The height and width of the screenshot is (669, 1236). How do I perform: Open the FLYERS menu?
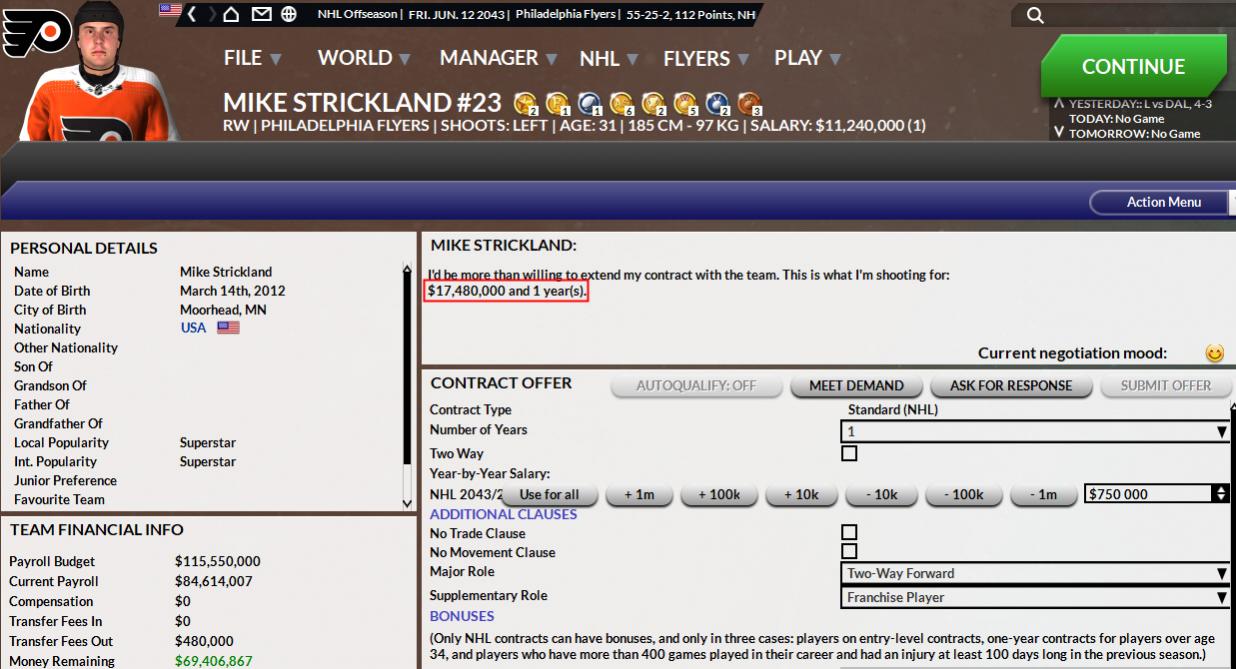coord(706,58)
